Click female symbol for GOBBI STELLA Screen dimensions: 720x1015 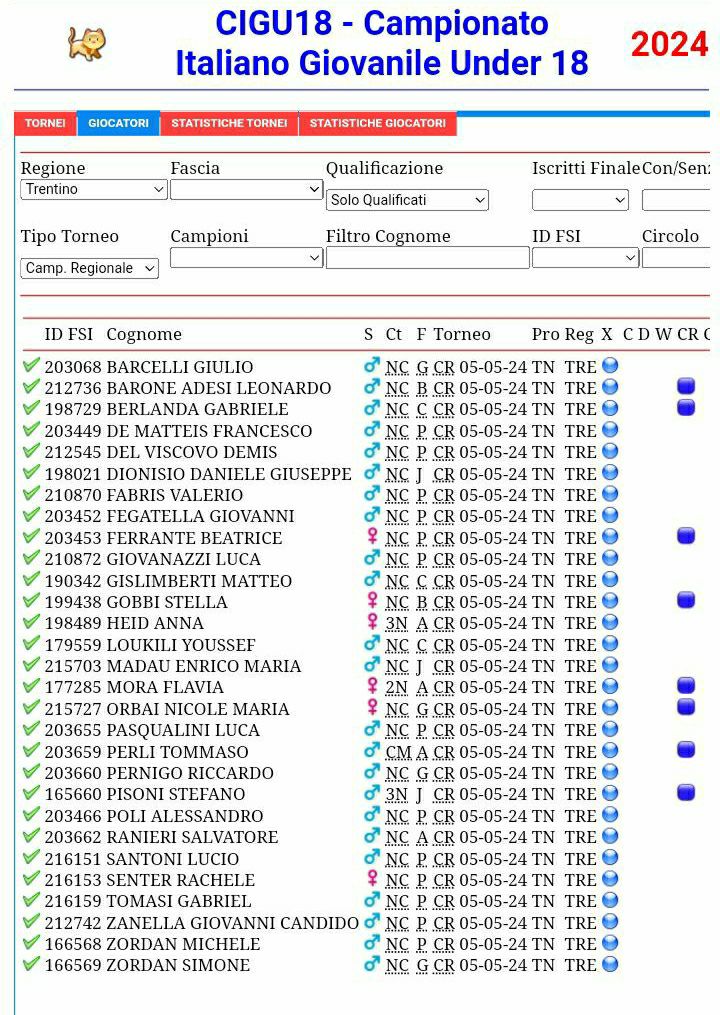point(372,601)
